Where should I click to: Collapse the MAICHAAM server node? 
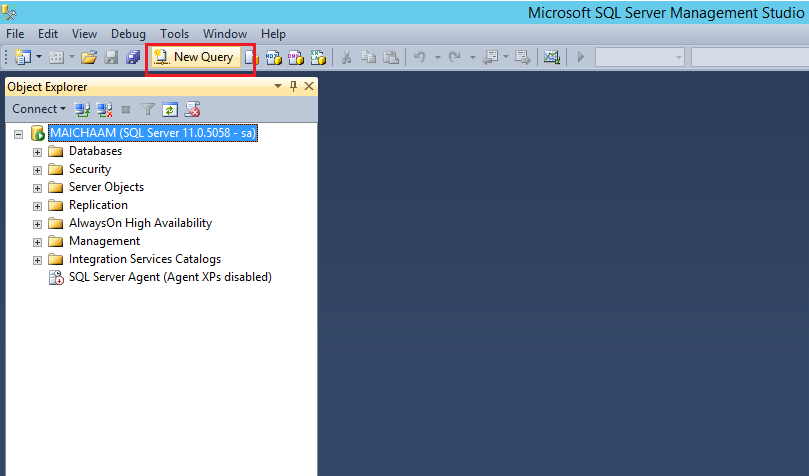(19, 134)
